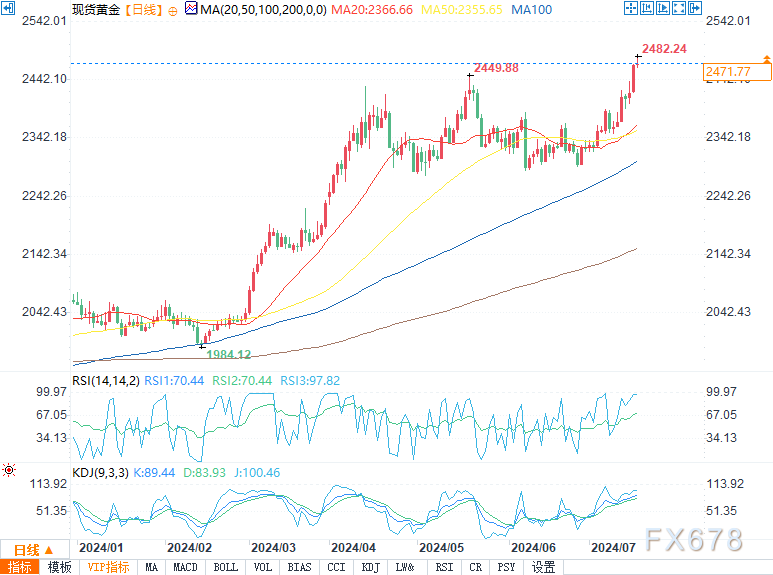
Task: Click the 2024/05 date axis label
Action: [x=441, y=548]
